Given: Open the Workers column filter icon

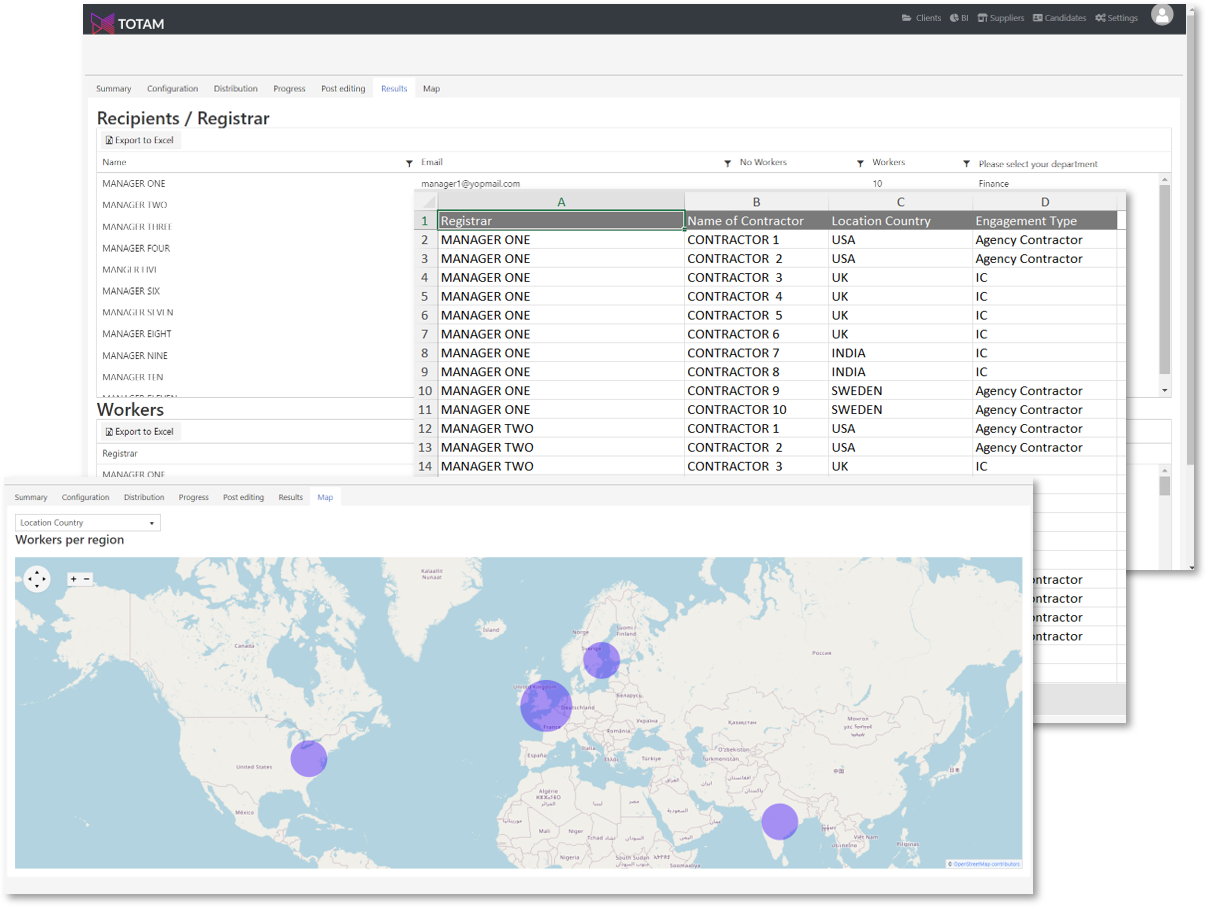Looking at the screenshot, I should pos(966,163).
